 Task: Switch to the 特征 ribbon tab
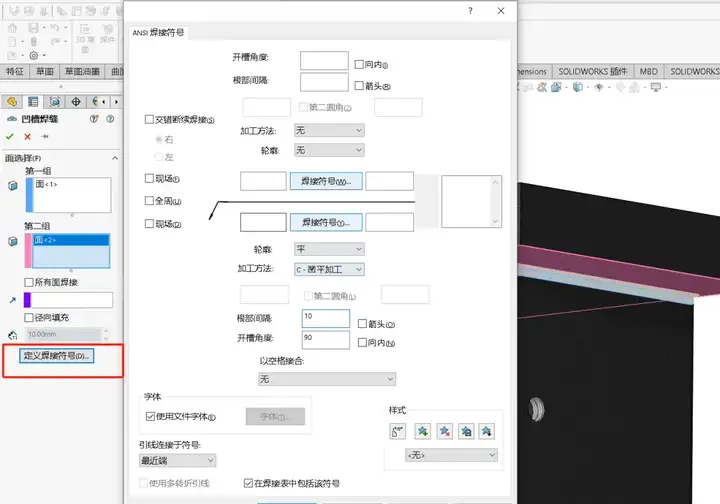click(x=15, y=72)
